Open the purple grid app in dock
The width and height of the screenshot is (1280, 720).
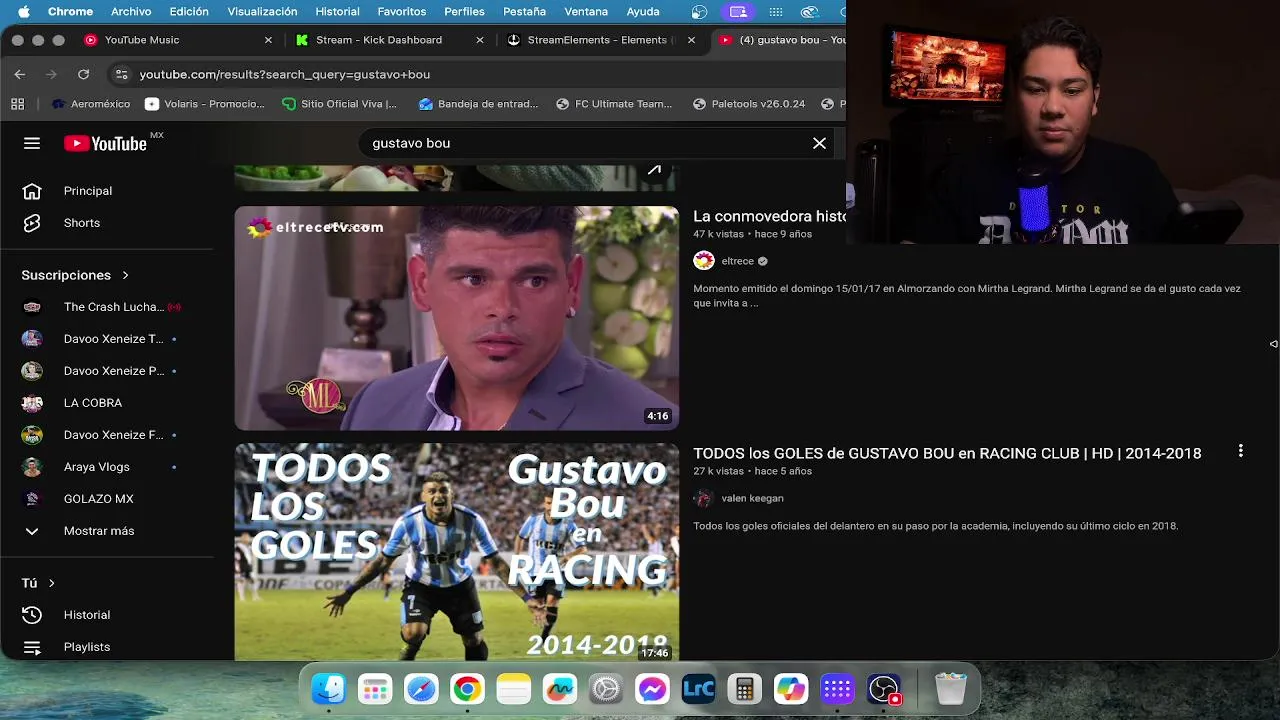pos(837,689)
